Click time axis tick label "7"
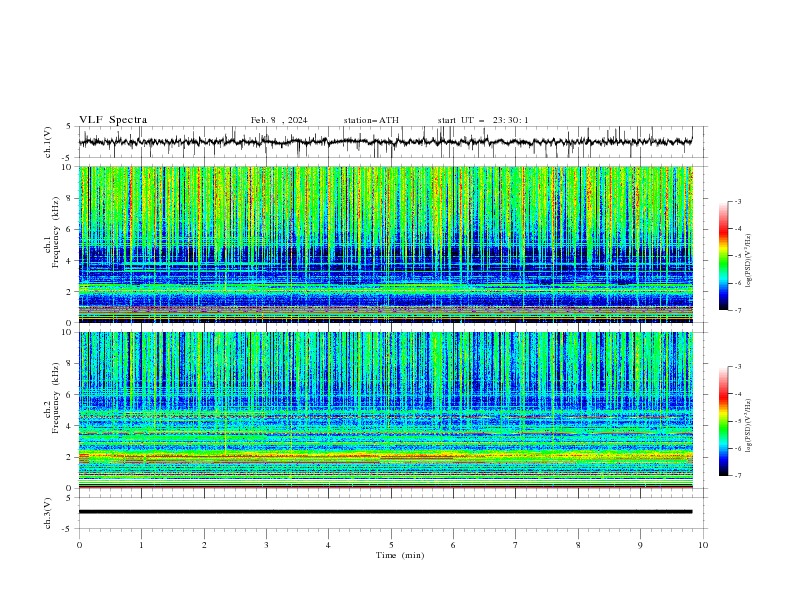This screenshot has height=612, width=792. [516, 545]
